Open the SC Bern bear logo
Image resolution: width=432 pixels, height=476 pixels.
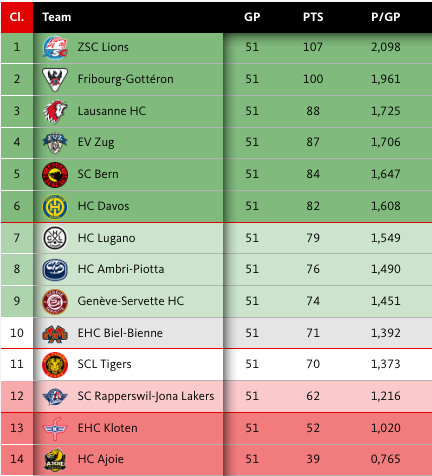(x=55, y=175)
